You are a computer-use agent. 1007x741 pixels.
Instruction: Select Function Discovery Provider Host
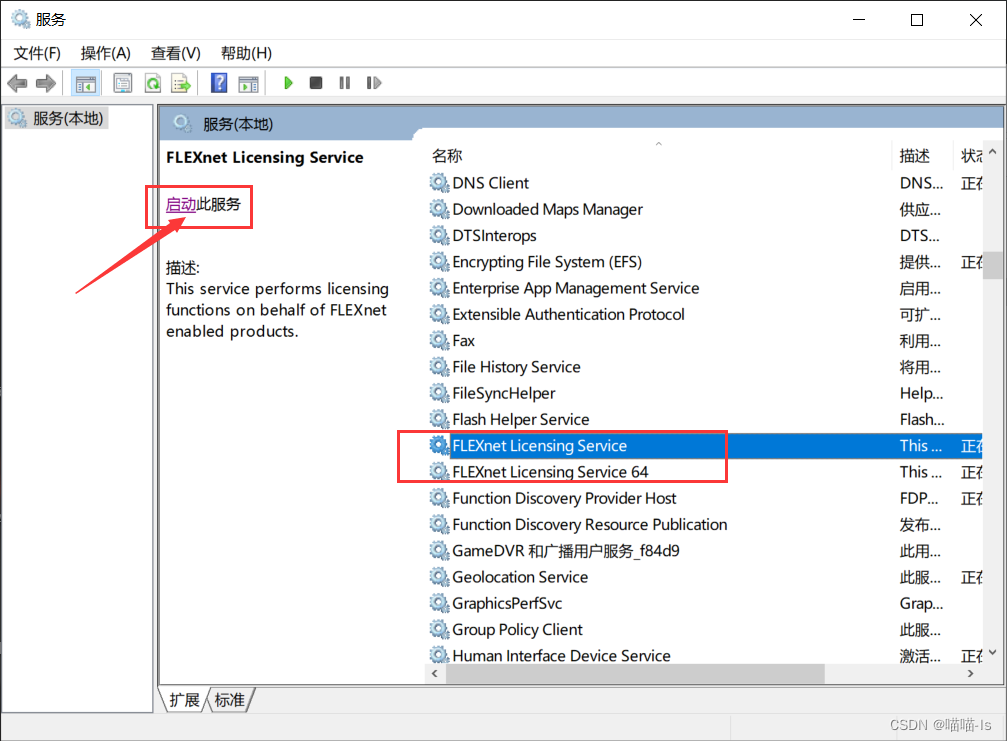[x=705, y=498]
